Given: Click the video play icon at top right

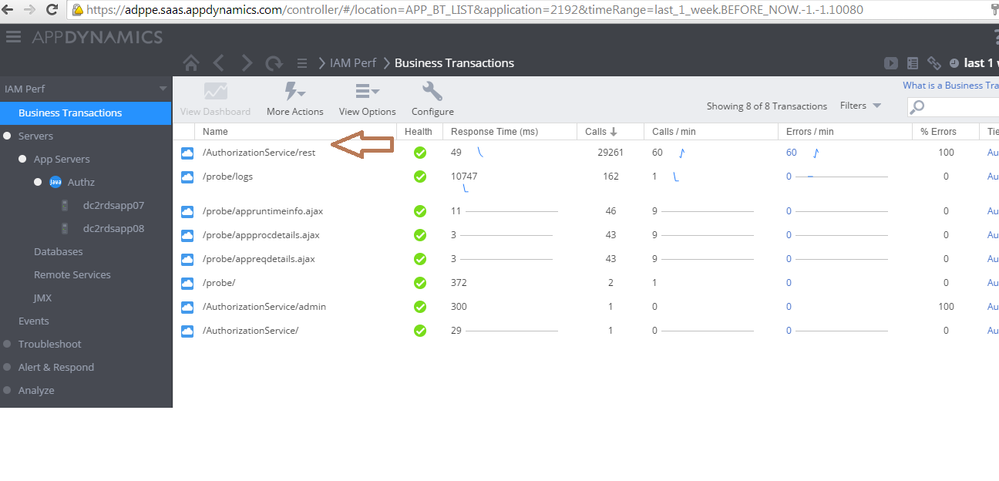Looking at the screenshot, I should pos(890,63).
